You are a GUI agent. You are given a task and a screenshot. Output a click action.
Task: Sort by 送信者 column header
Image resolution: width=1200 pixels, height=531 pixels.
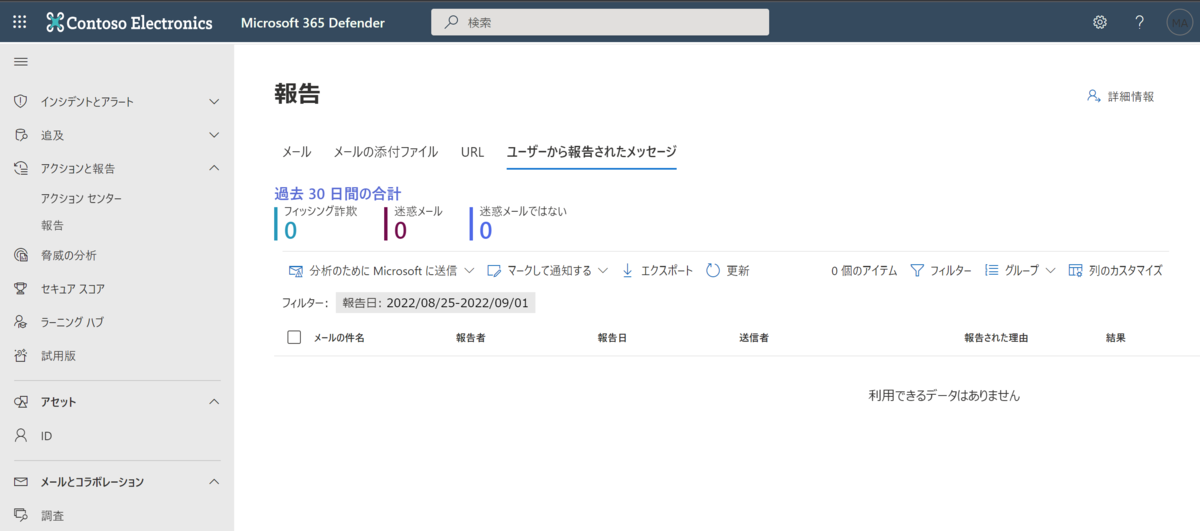coord(753,338)
